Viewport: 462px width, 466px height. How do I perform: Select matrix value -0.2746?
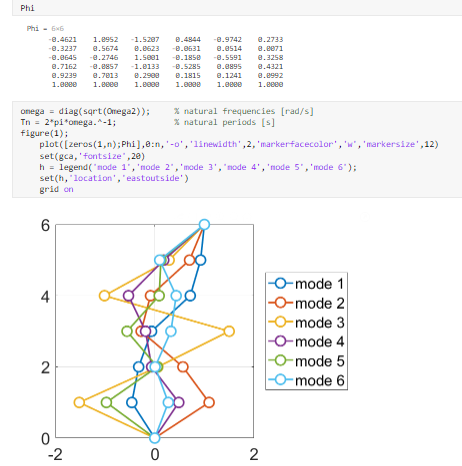pos(104,57)
